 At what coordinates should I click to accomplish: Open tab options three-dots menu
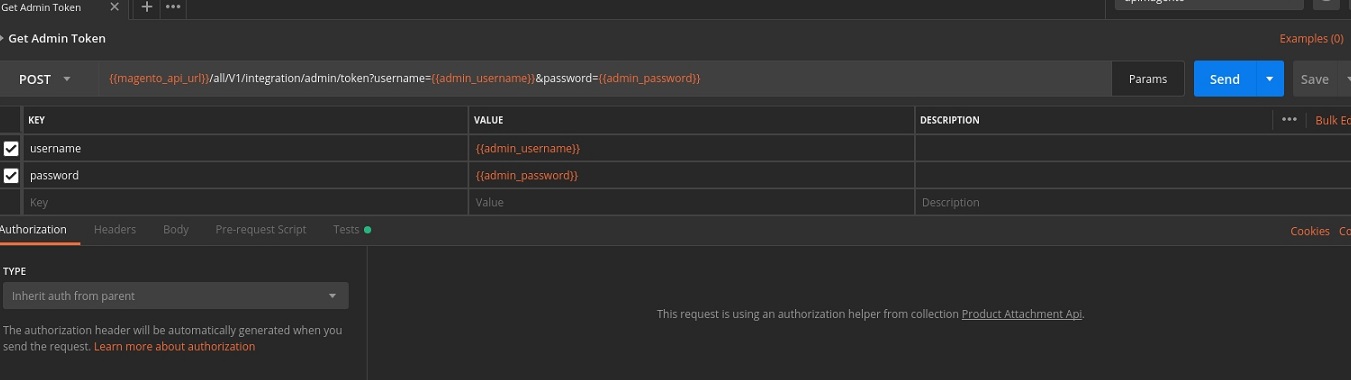[x=173, y=7]
